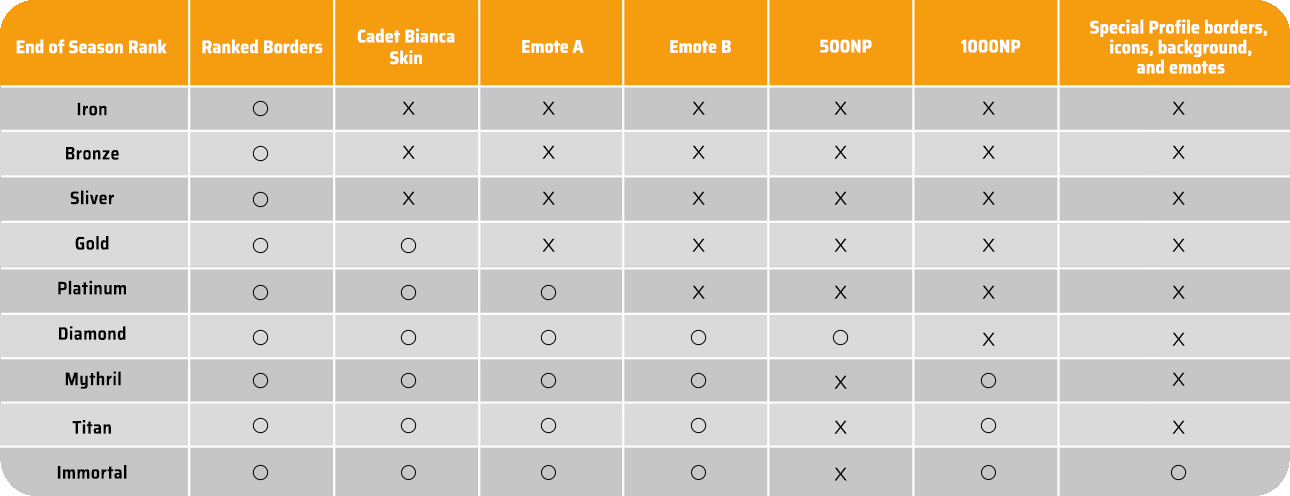Viewport: 1290px width, 496px height.
Task: Click the circle for Mythril 1000NP
Action: pyautogui.click(x=988, y=380)
